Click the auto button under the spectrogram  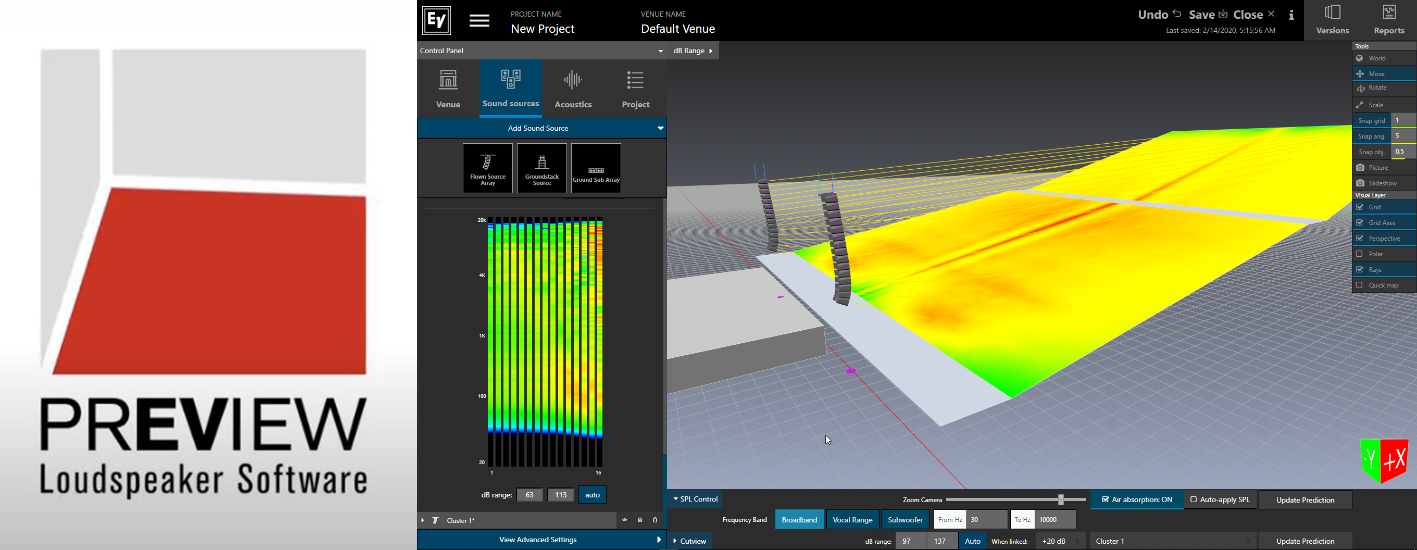592,494
